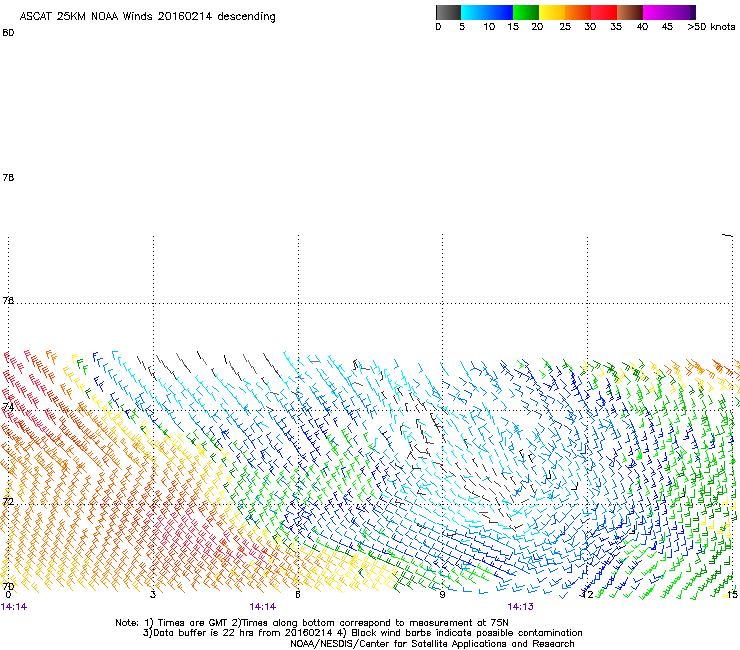Click the orange 25-30 knots color bar segment

pos(578,12)
